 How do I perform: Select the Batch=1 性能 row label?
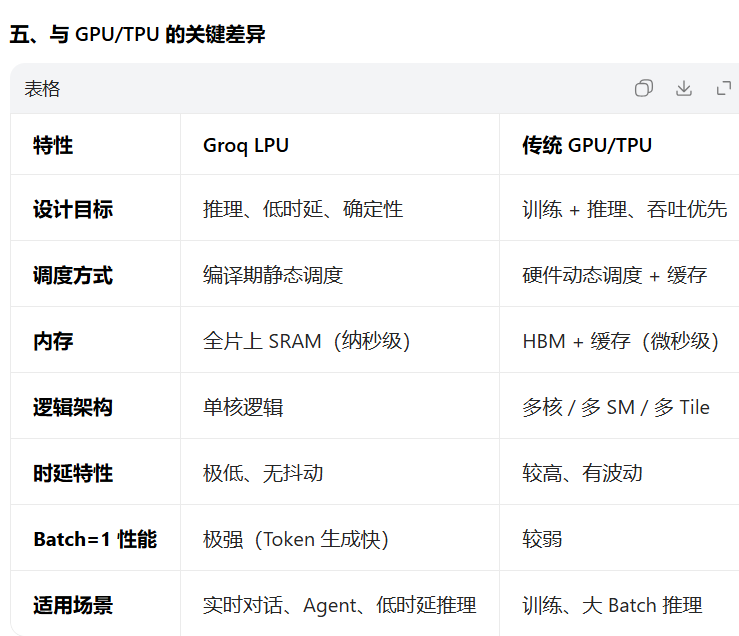tap(95, 539)
